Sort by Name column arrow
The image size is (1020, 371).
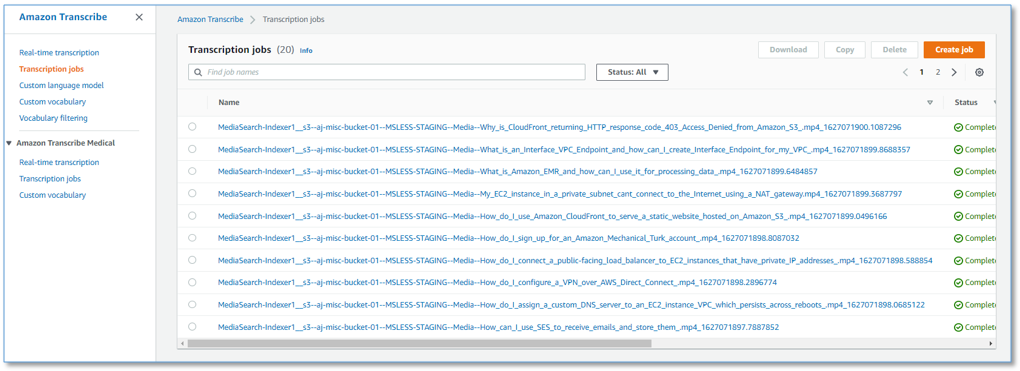point(930,102)
